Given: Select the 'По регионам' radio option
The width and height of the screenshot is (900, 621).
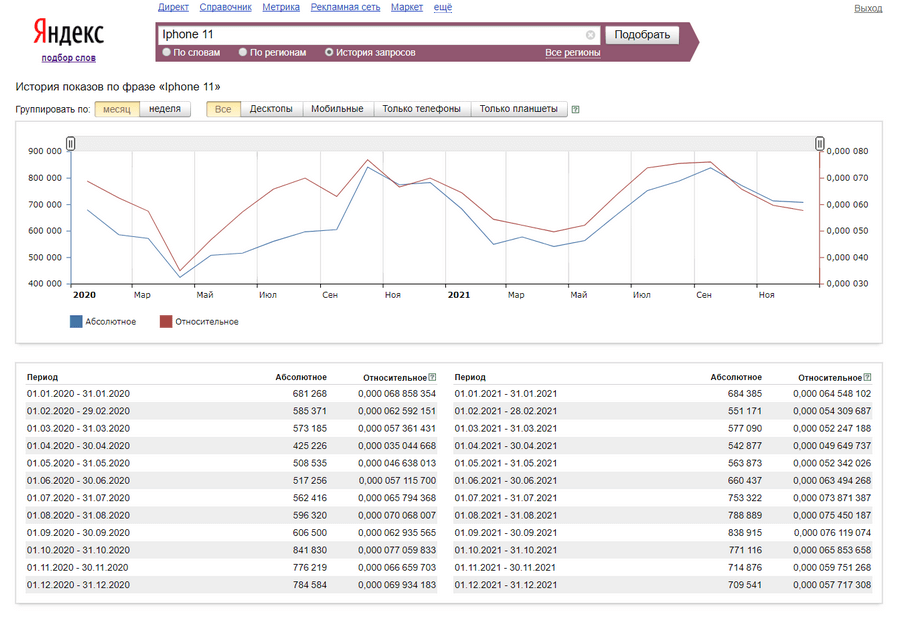Looking at the screenshot, I should (243, 52).
